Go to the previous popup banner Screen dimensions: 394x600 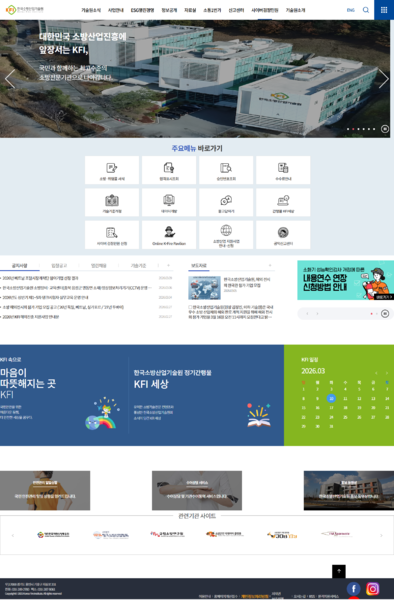pyautogui.click(x=307, y=313)
